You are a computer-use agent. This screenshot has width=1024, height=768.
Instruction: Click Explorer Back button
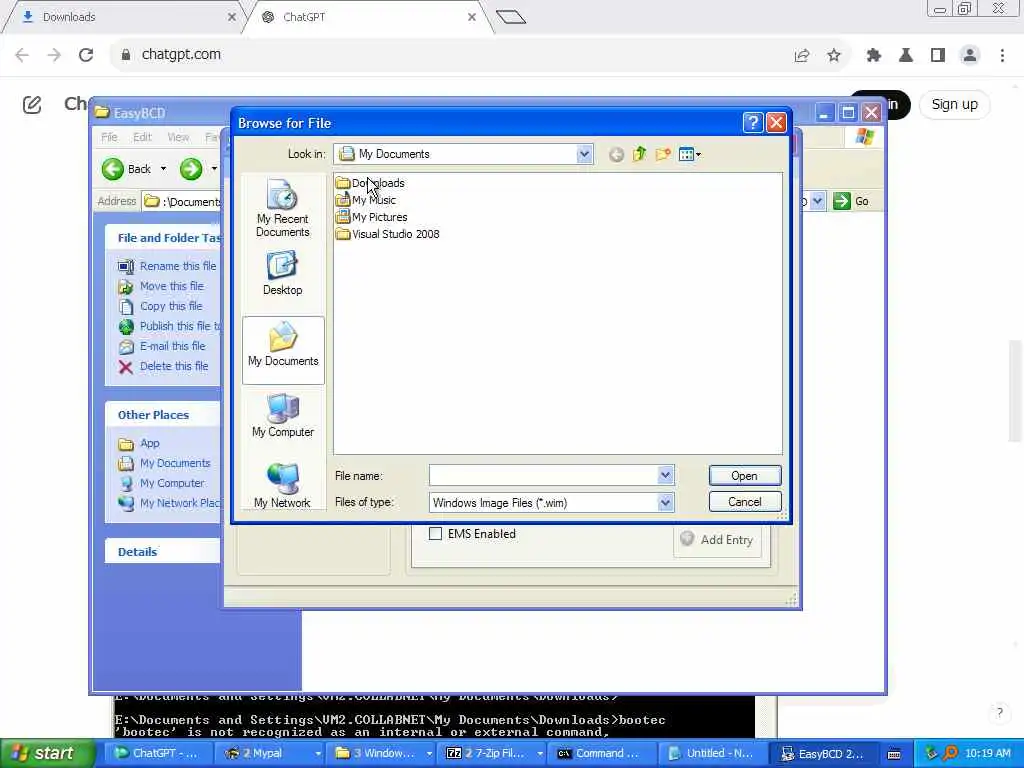point(127,169)
